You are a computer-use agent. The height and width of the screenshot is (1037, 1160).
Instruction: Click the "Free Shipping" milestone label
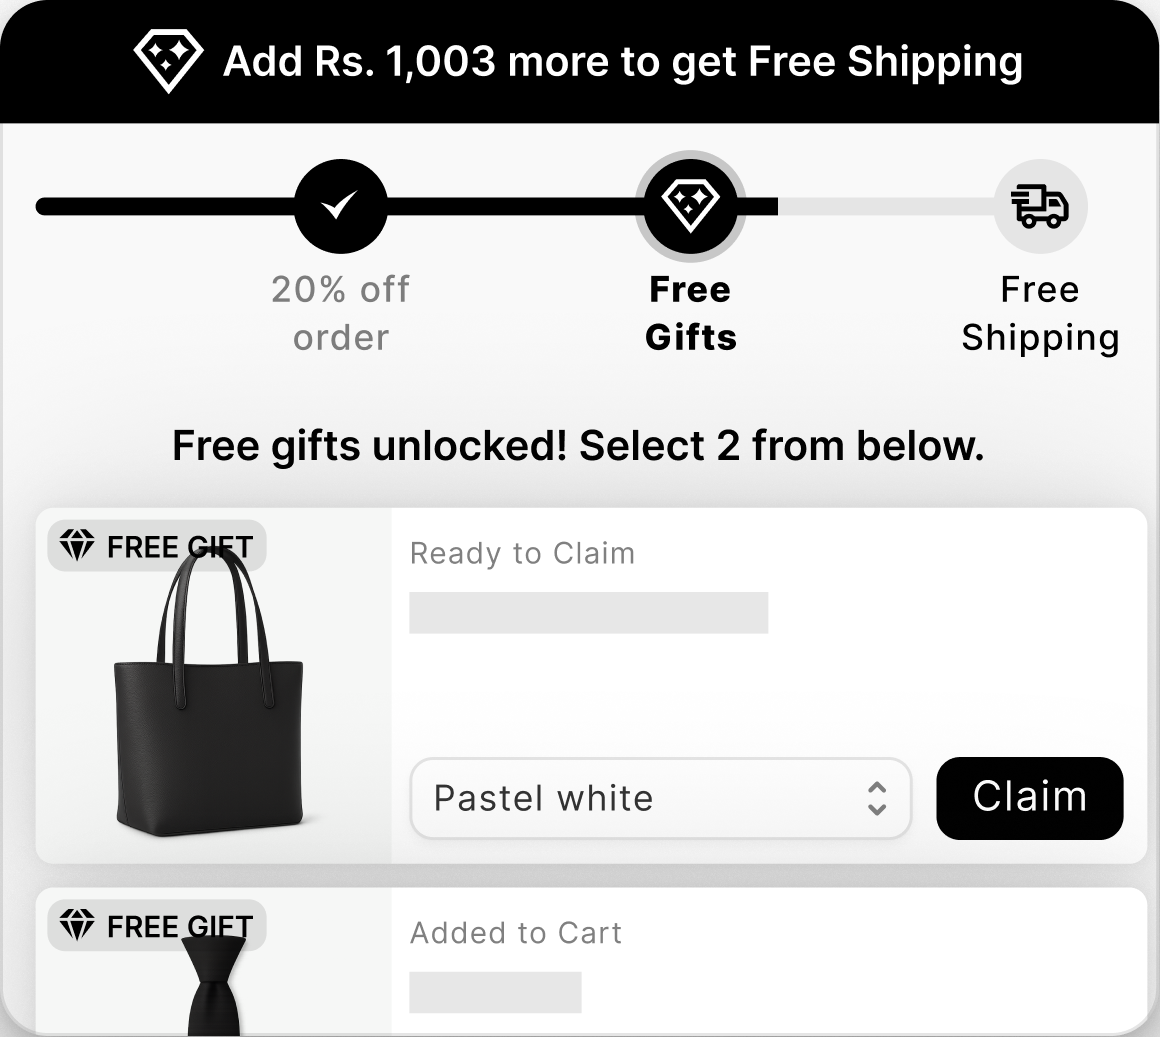click(x=1040, y=313)
